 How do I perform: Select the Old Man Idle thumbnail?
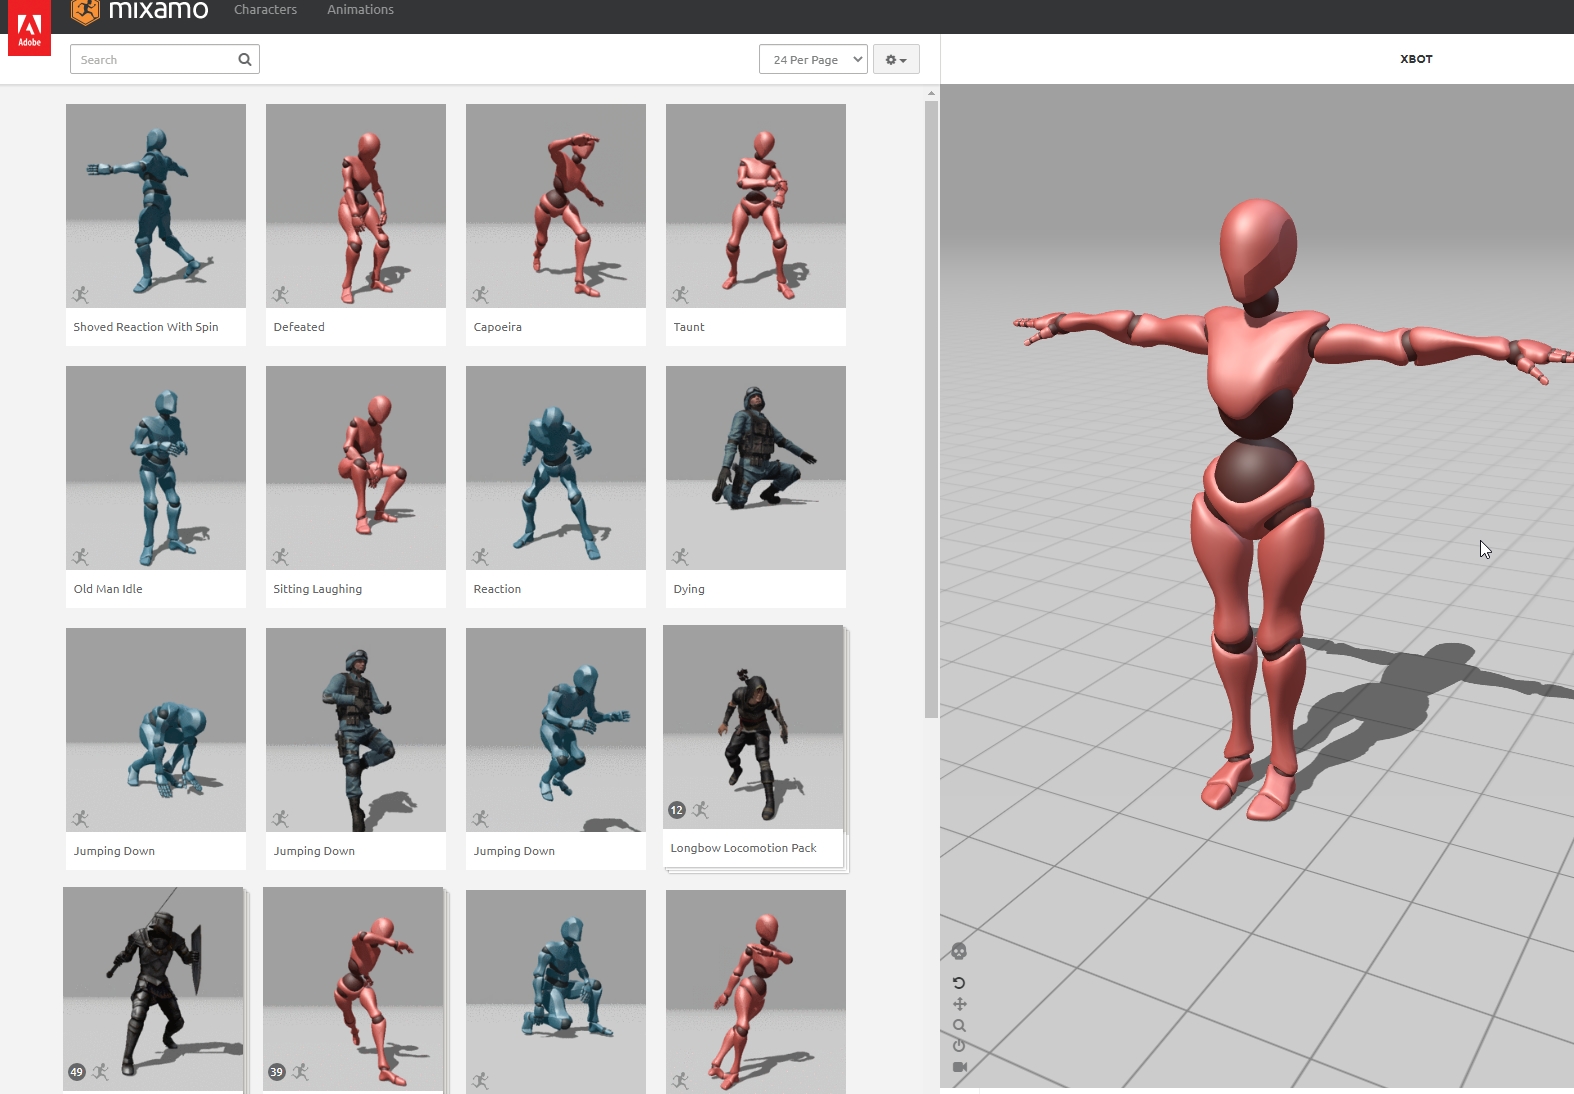156,468
